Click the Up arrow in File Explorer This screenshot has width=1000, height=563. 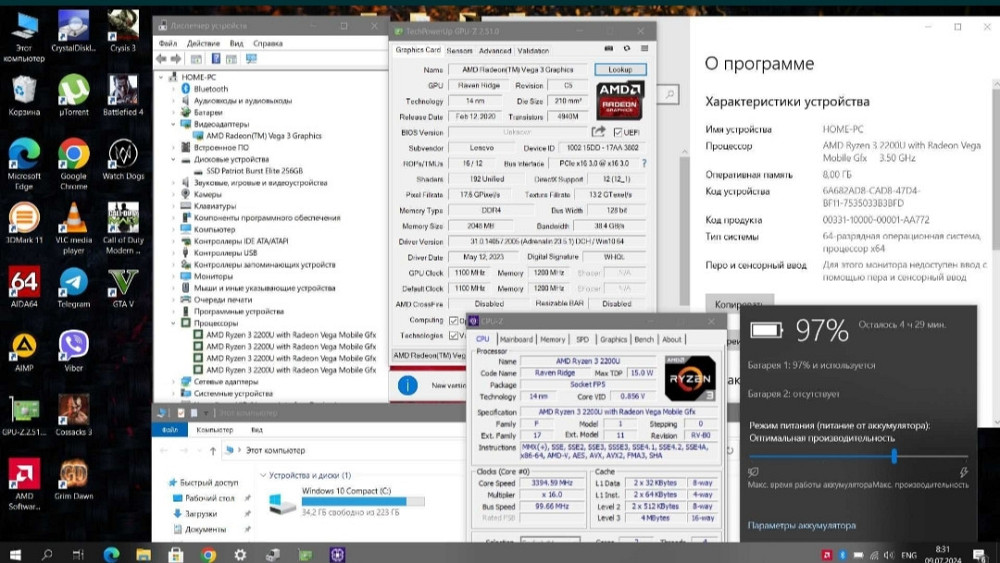[x=212, y=451]
